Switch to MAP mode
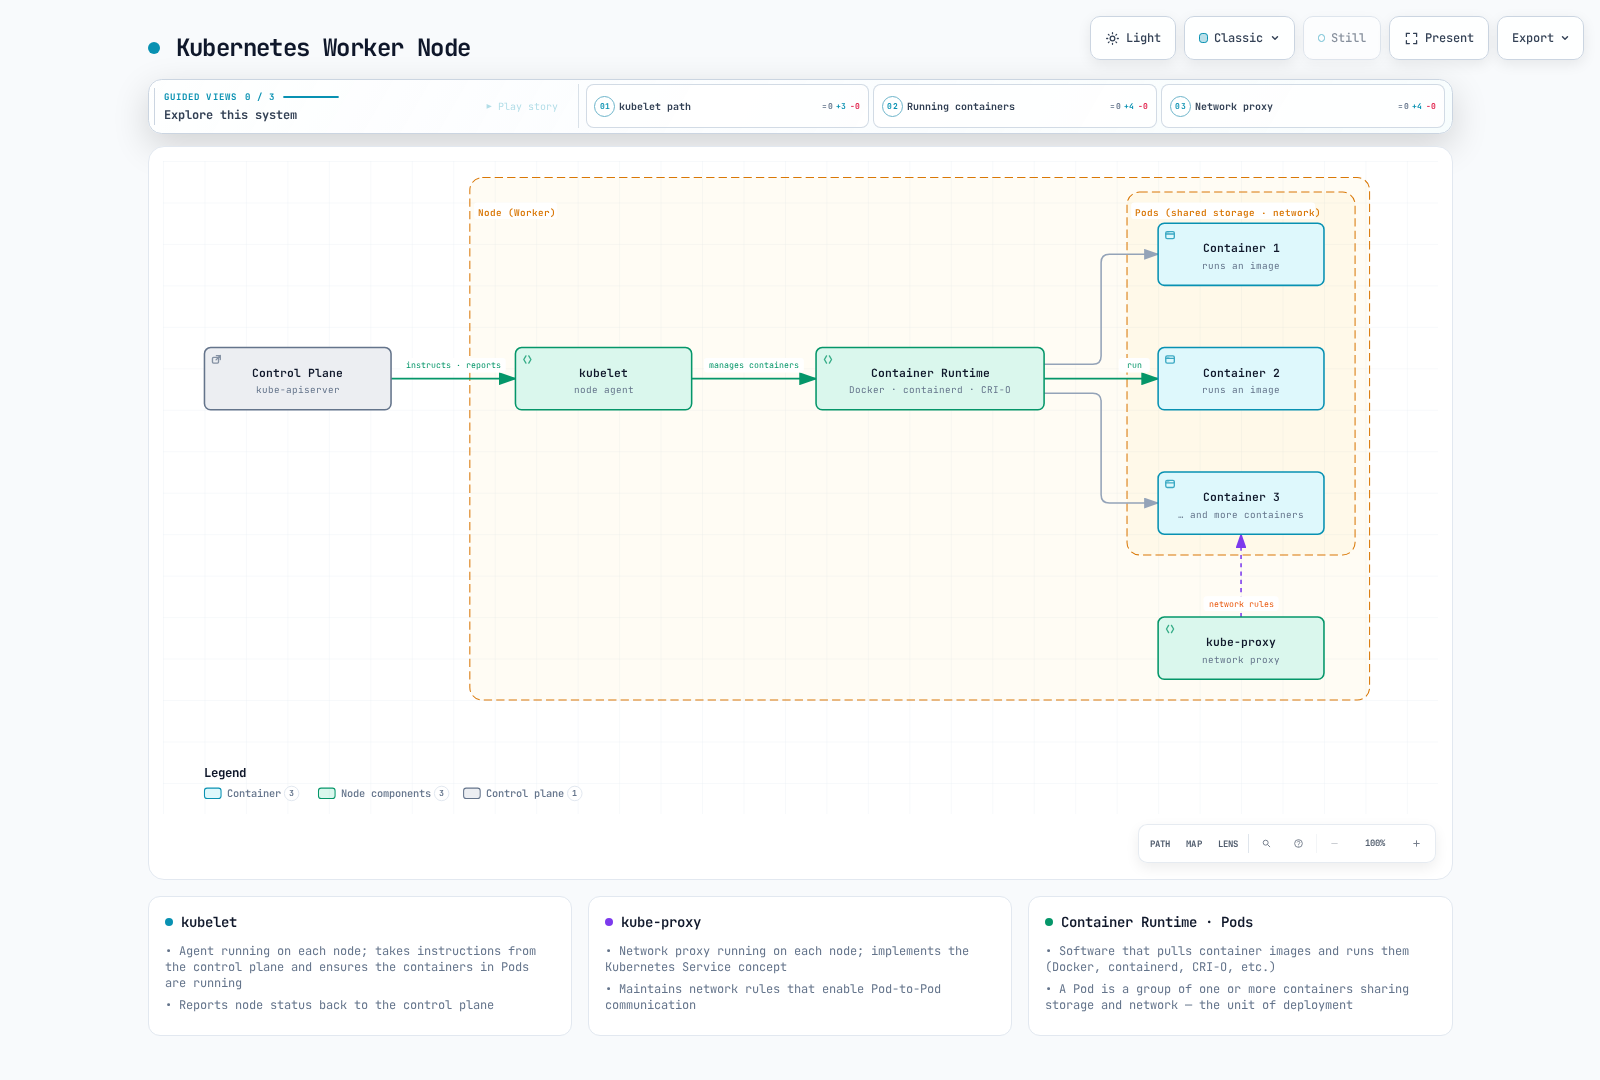 point(1194,844)
